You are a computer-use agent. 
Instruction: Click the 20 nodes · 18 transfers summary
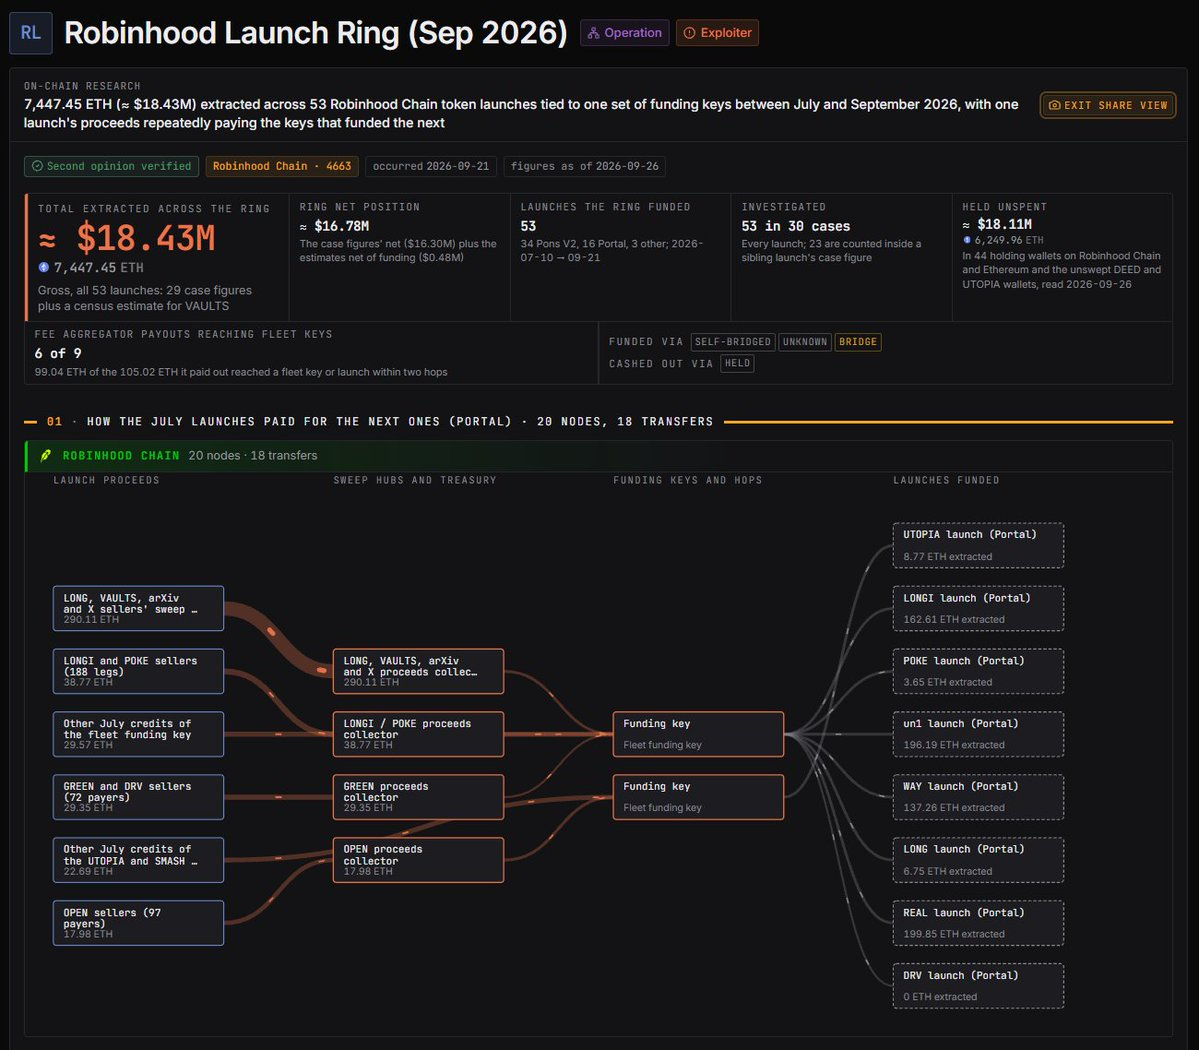pyautogui.click(x=252, y=456)
